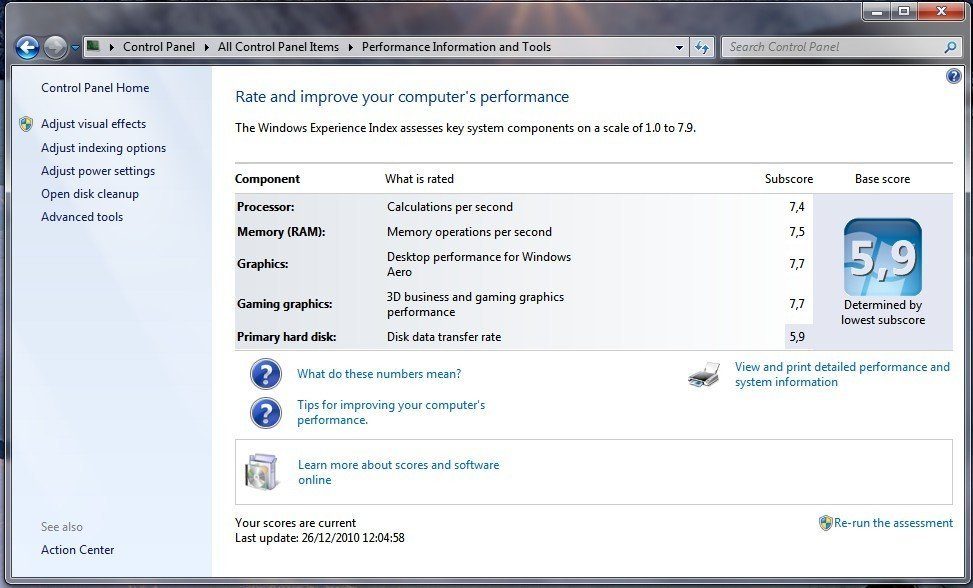Click the address bar computer icon
Viewport: 973px width, 588px height.
(x=93, y=46)
